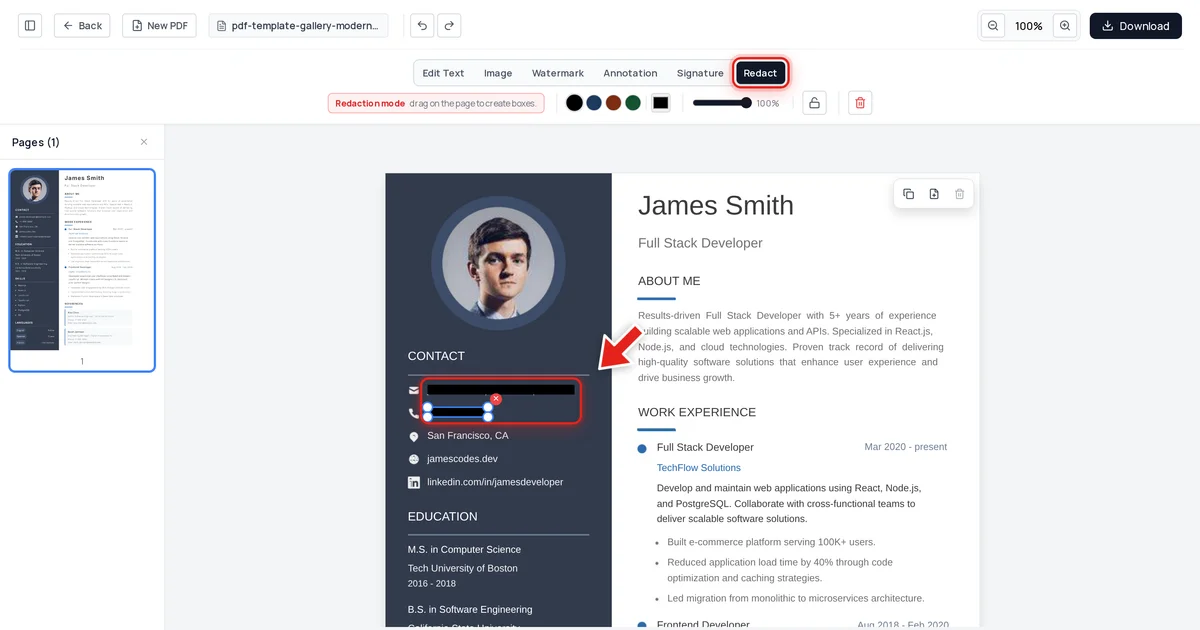Viewport: 1200px width, 630px height.
Task: Click the 'ABOUT ME' heading
Action: tap(669, 281)
